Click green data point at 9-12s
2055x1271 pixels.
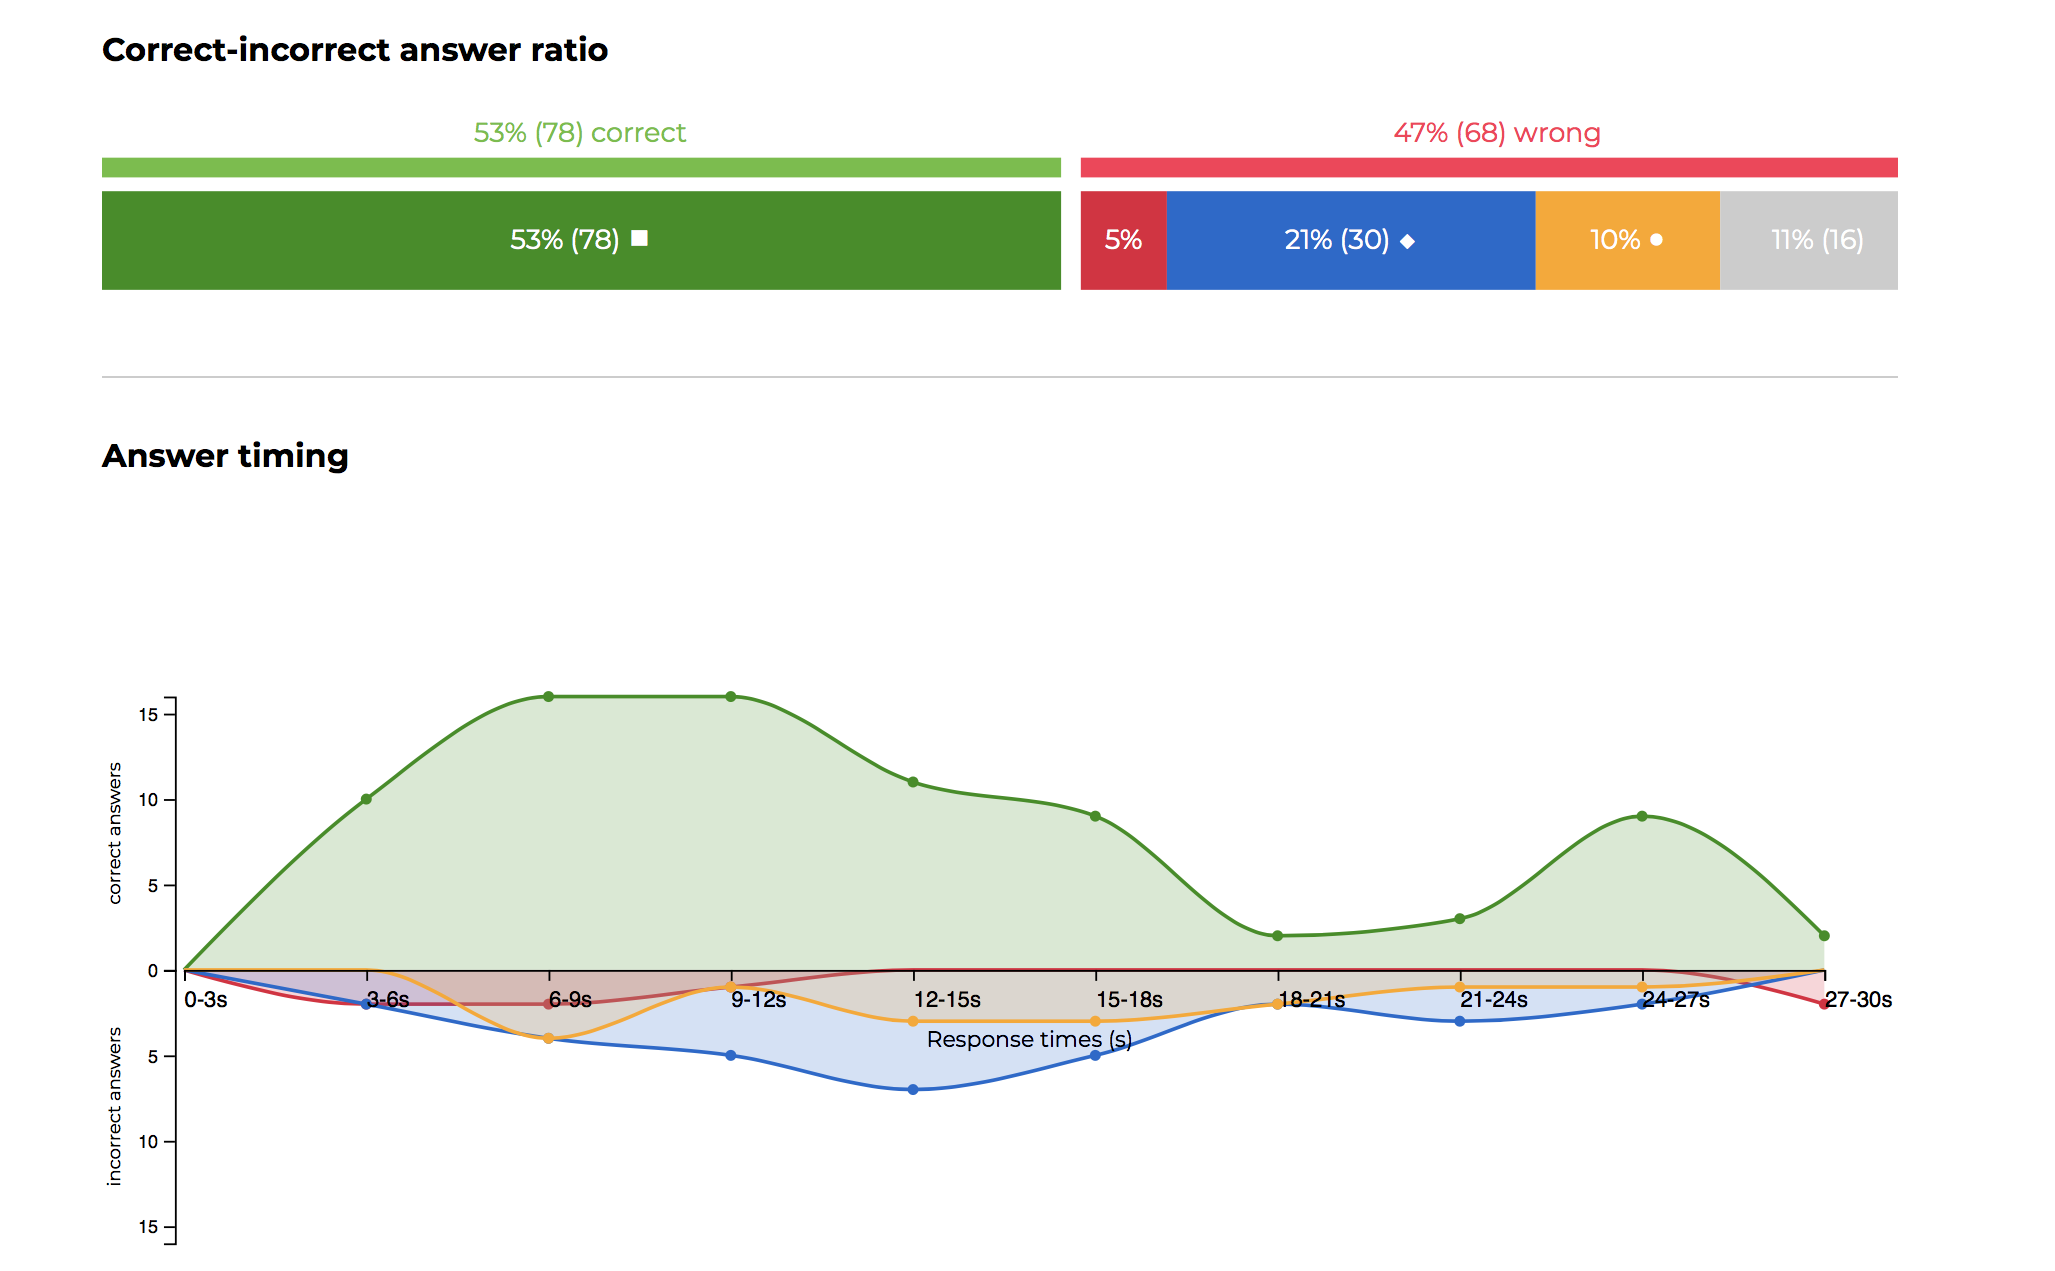tap(731, 696)
